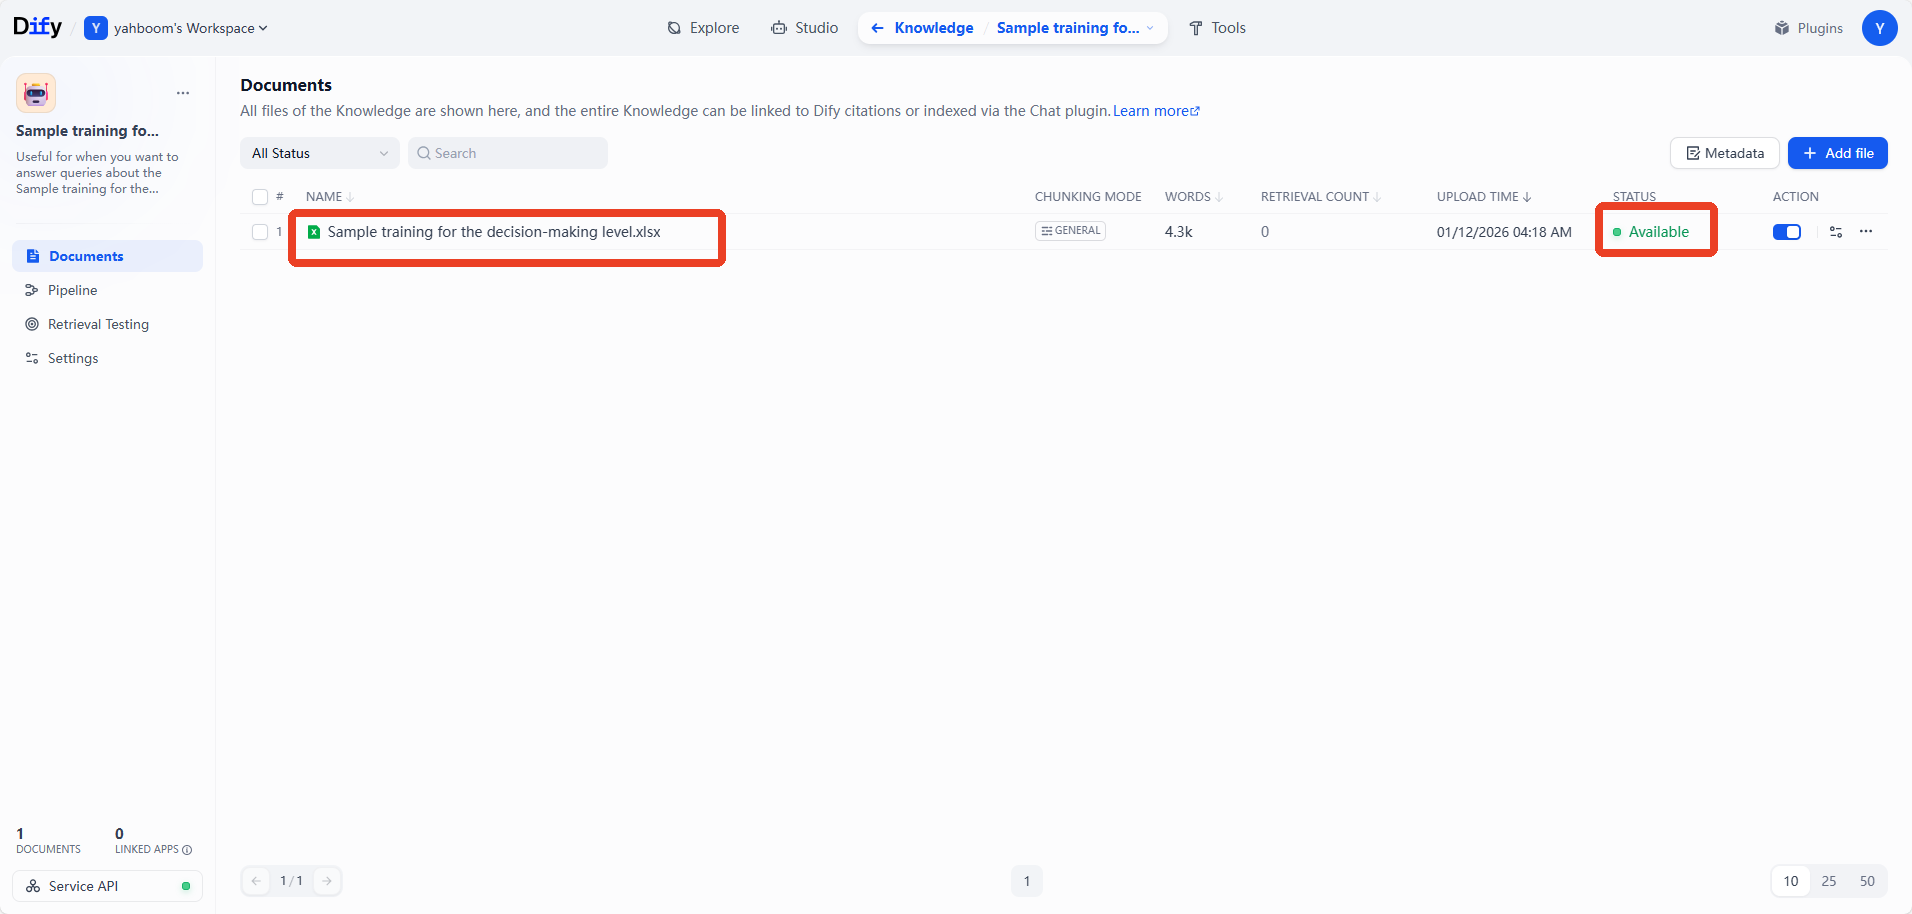
Task: Expand the Sample training fo... knowledge dropdown
Action: 1075,28
